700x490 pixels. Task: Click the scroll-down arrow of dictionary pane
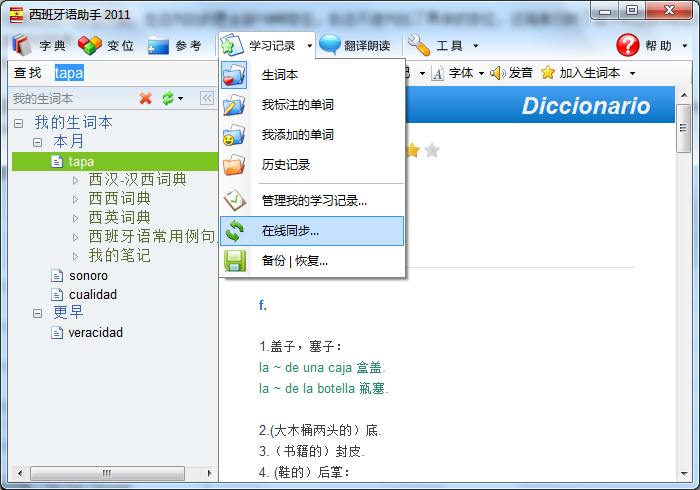click(x=684, y=473)
